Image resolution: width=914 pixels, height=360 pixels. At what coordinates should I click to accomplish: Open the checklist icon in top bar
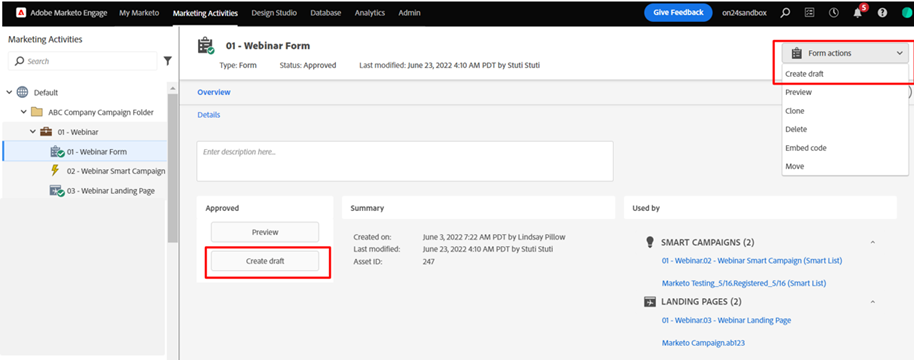click(810, 13)
